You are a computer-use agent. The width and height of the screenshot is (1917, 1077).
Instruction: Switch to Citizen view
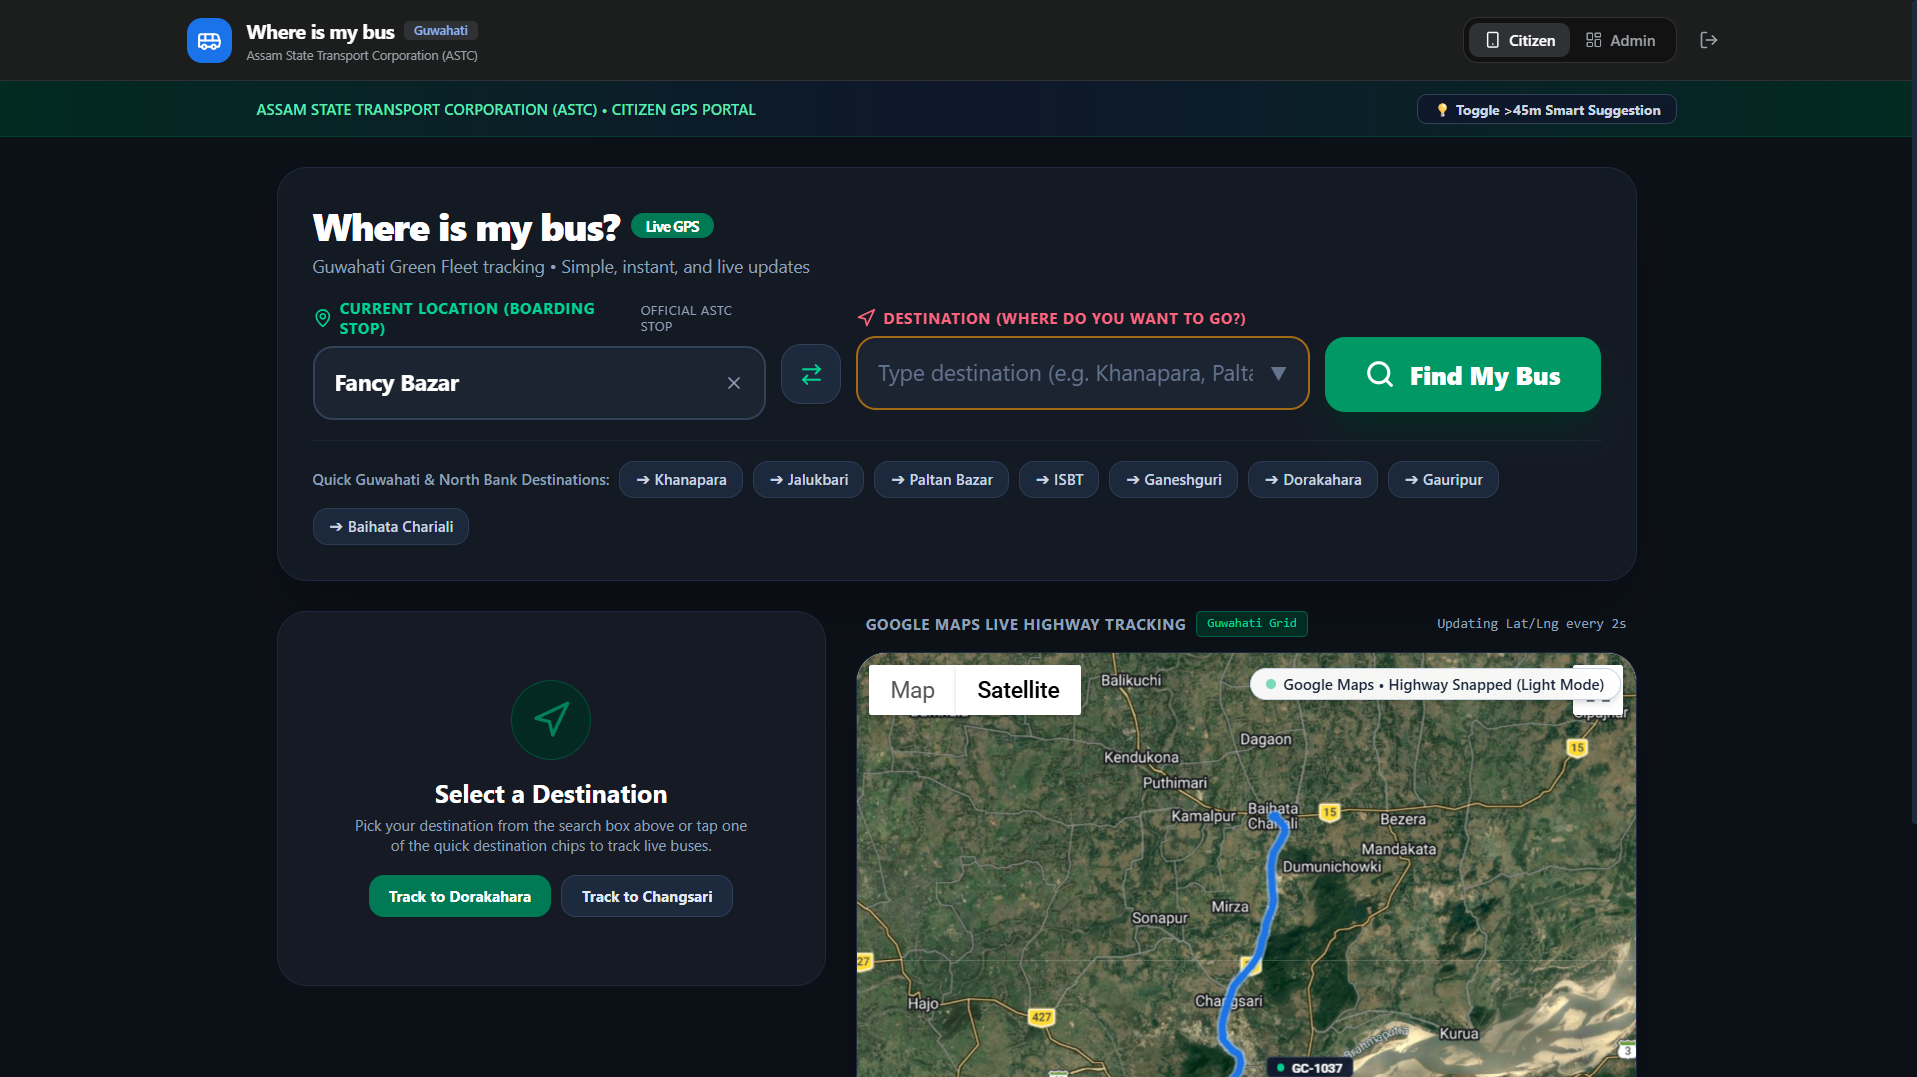(1520, 40)
